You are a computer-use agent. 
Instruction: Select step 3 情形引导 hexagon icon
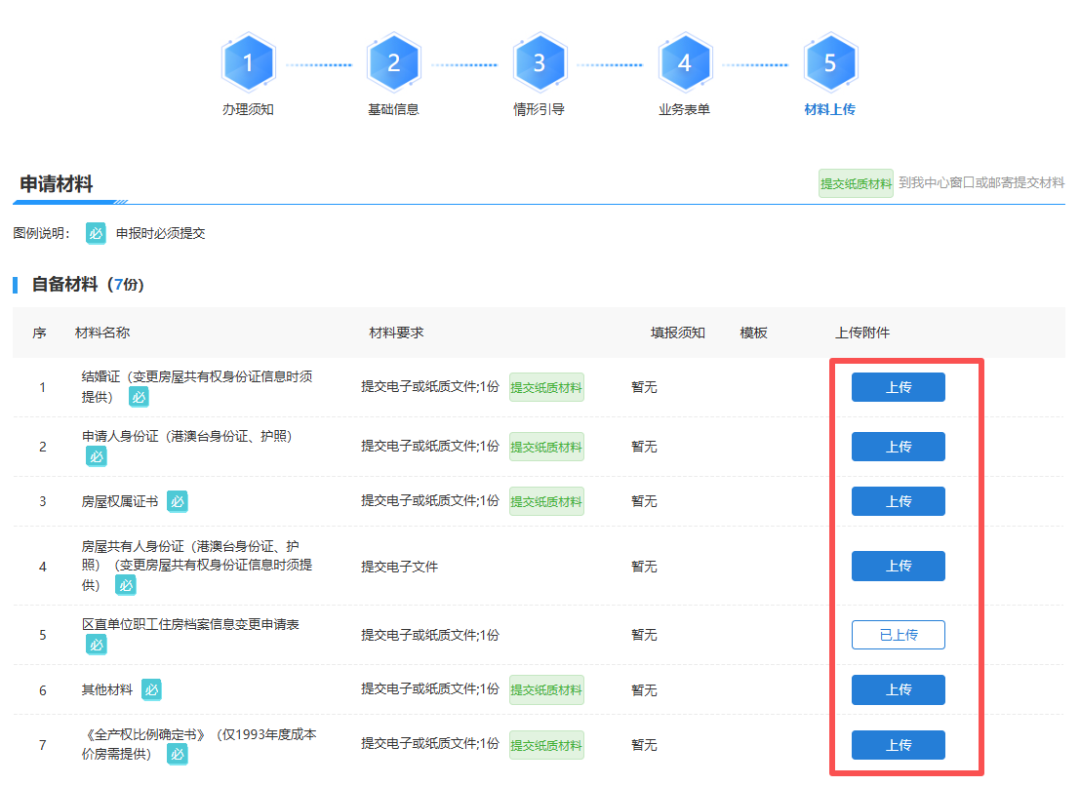pos(539,63)
